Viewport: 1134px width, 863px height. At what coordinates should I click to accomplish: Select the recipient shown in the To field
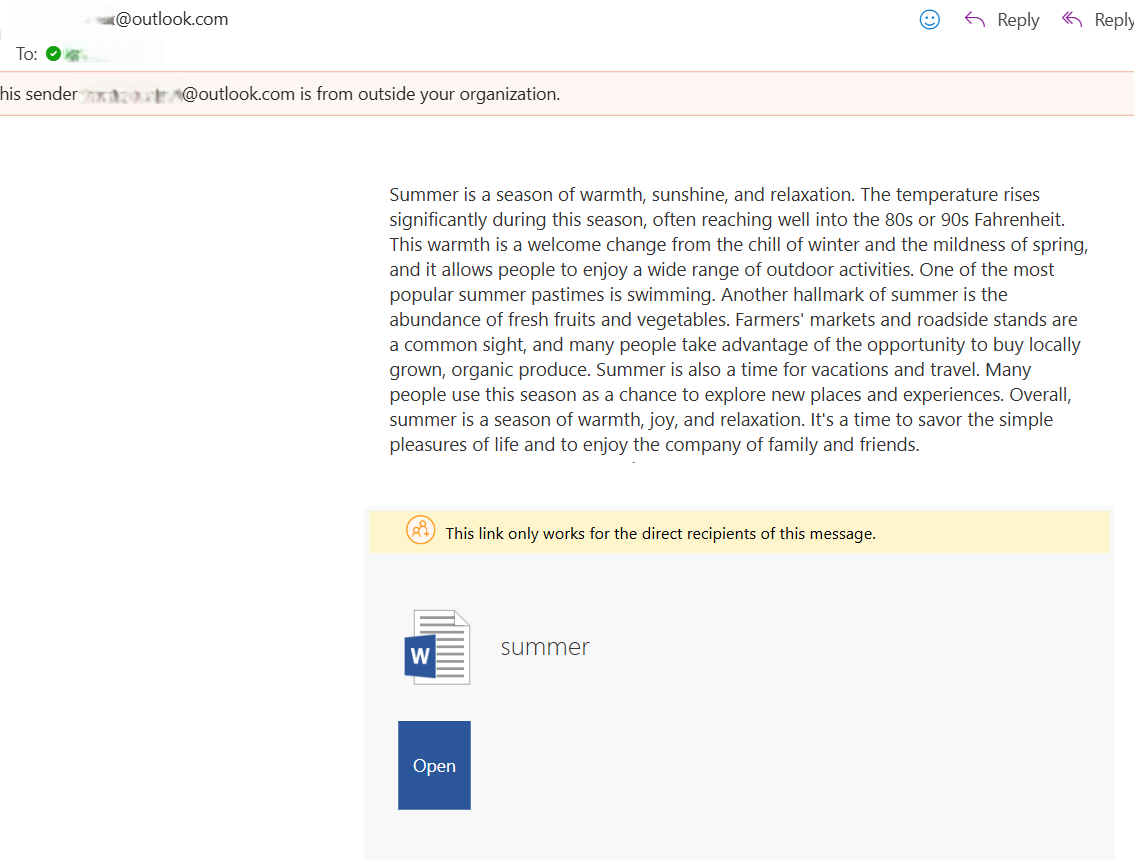point(110,53)
